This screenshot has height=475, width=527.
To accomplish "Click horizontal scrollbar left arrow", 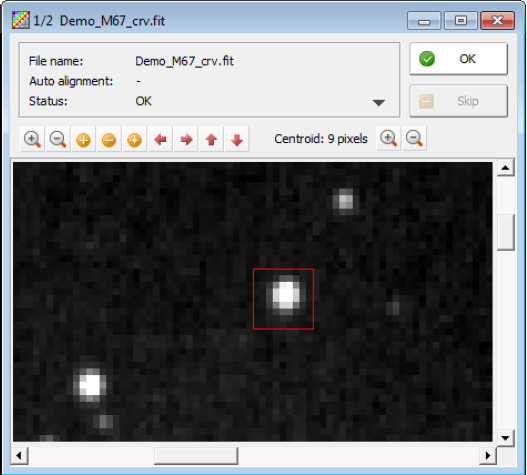I will 19,456.
